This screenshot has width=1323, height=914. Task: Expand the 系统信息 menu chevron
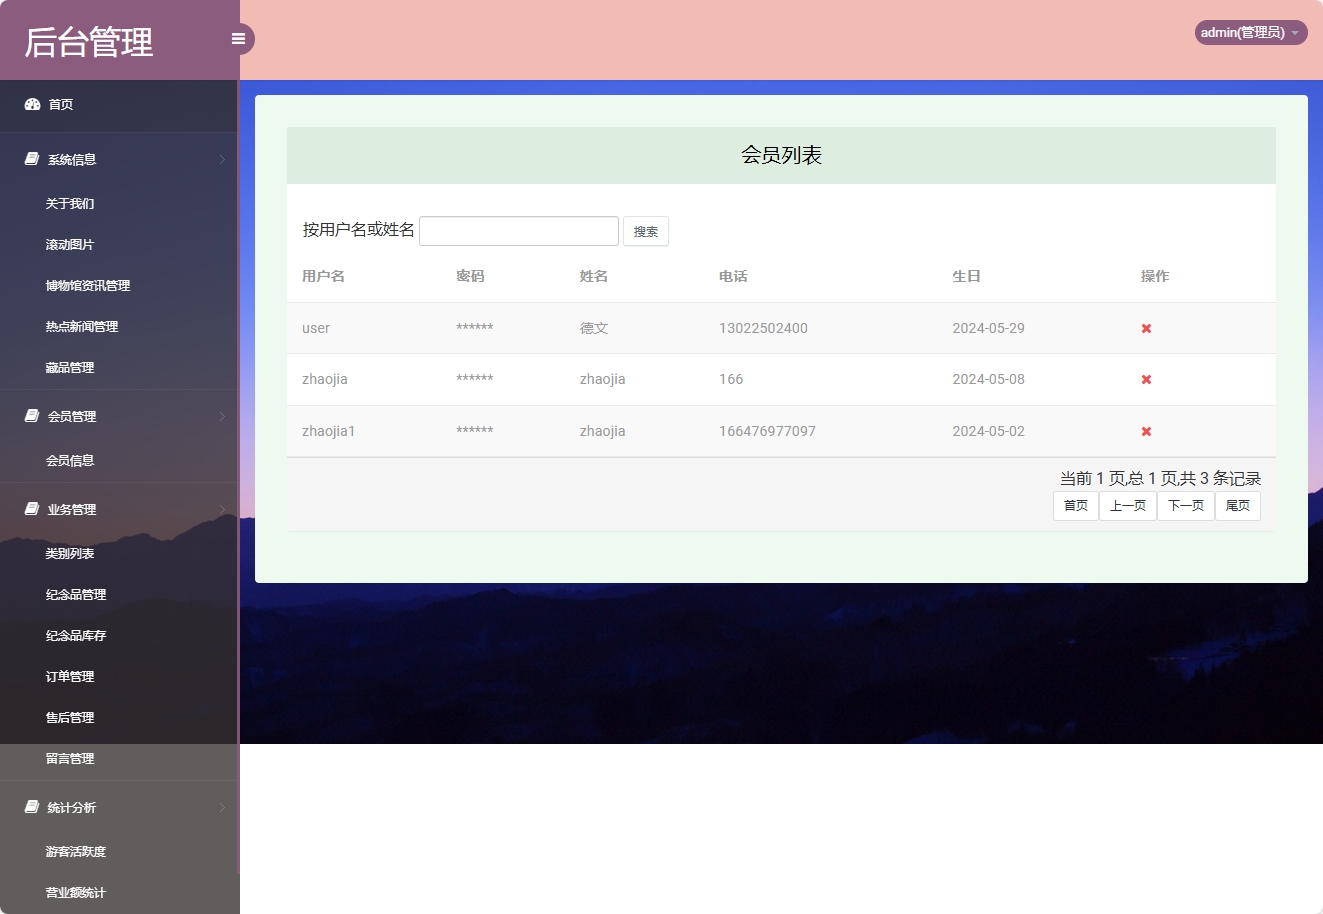click(x=222, y=158)
